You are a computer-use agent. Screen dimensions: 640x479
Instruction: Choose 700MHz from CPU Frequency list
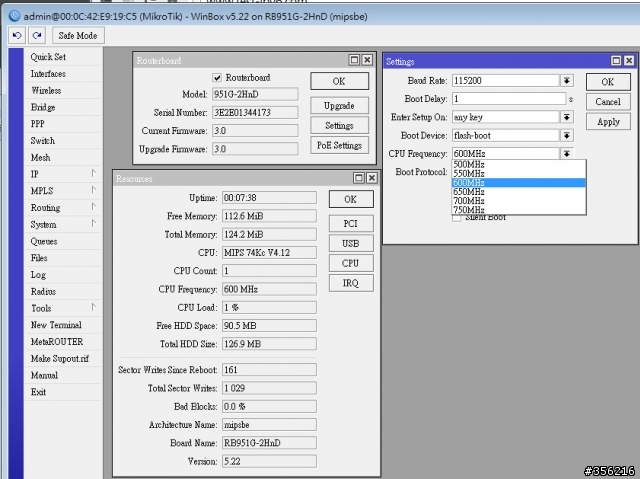[518, 200]
